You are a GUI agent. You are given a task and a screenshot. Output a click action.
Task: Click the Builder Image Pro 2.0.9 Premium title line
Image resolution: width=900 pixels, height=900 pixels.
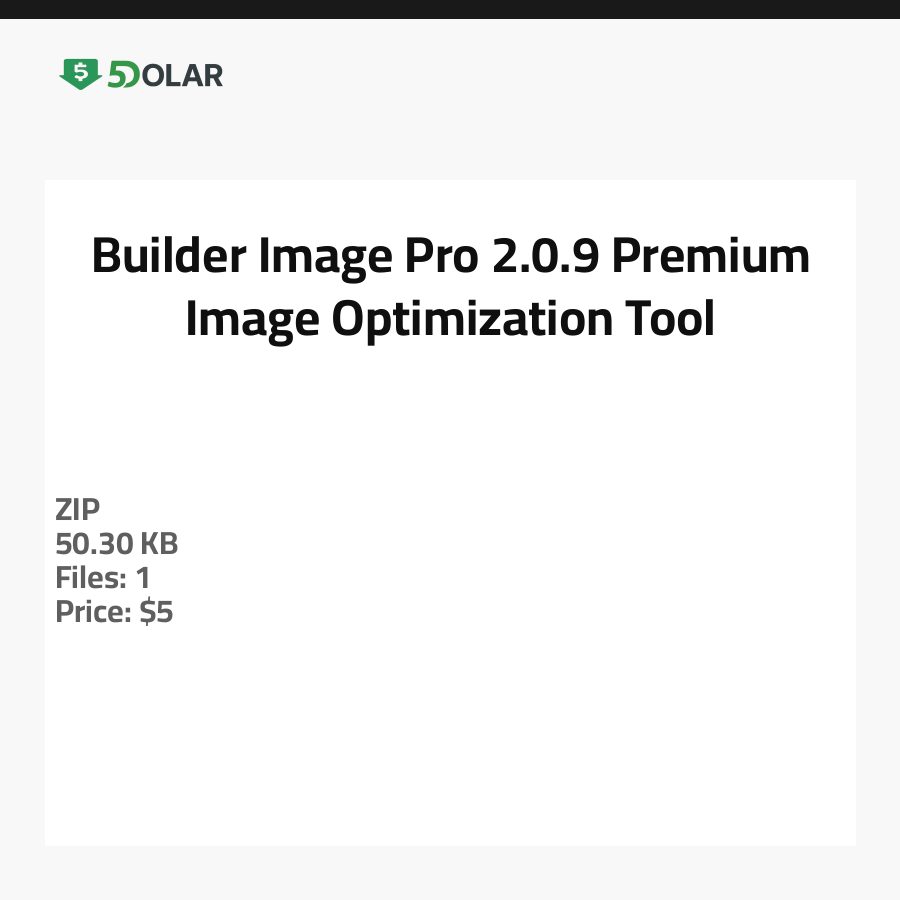tap(450, 256)
